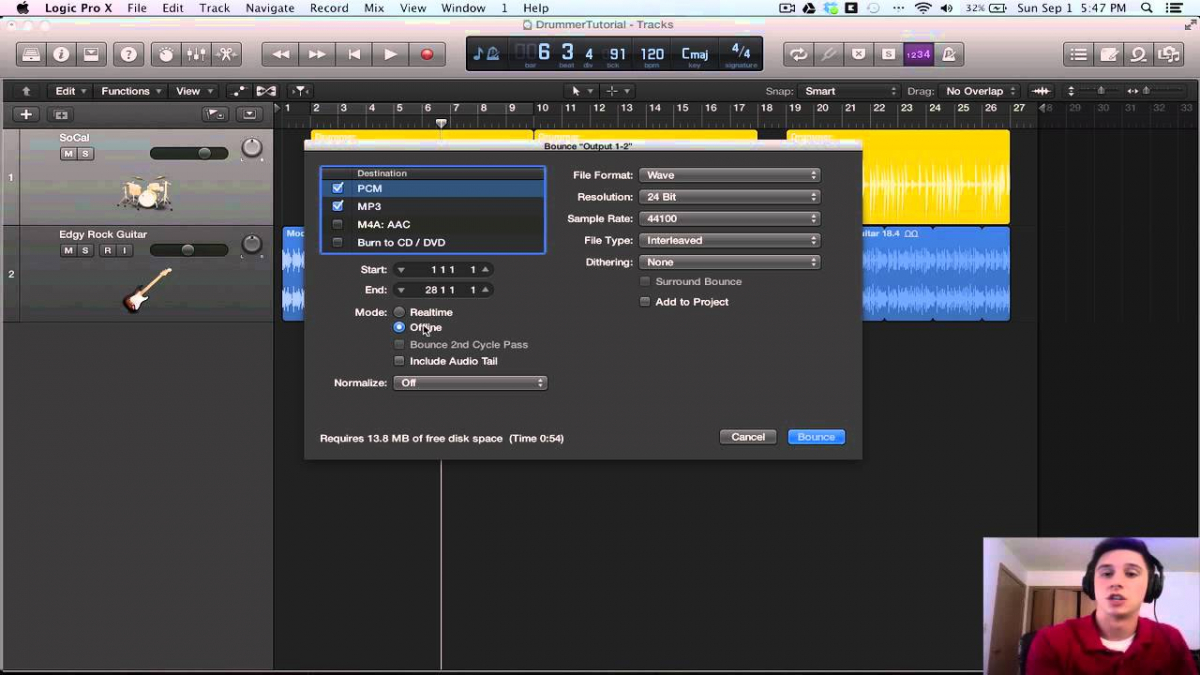
Task: Open the Mix menu
Action: 374,8
